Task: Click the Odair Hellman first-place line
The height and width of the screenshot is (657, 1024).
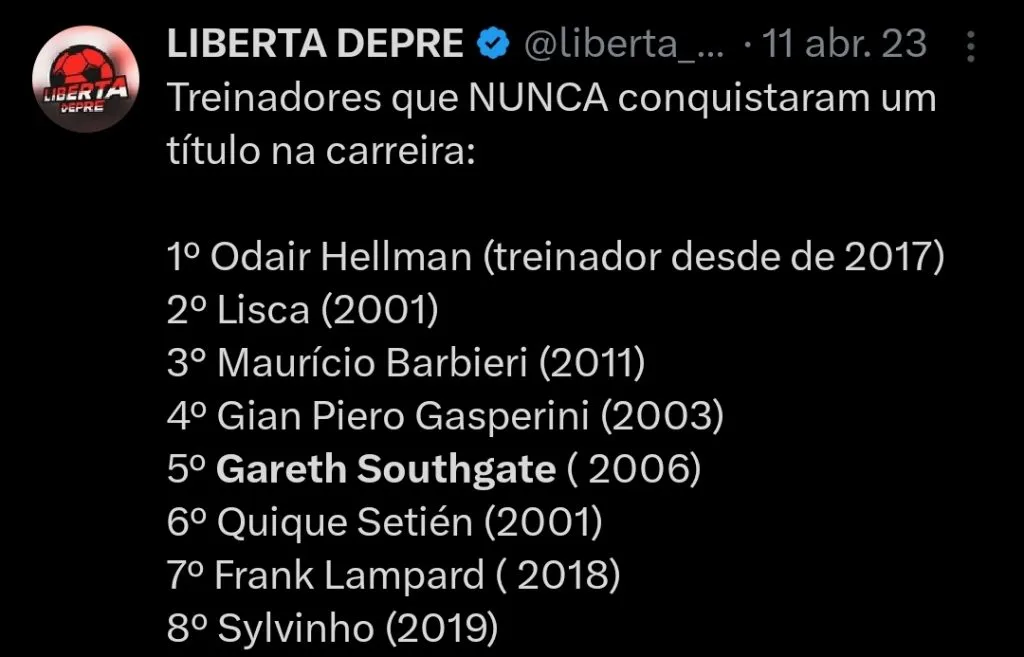Action: click(557, 256)
